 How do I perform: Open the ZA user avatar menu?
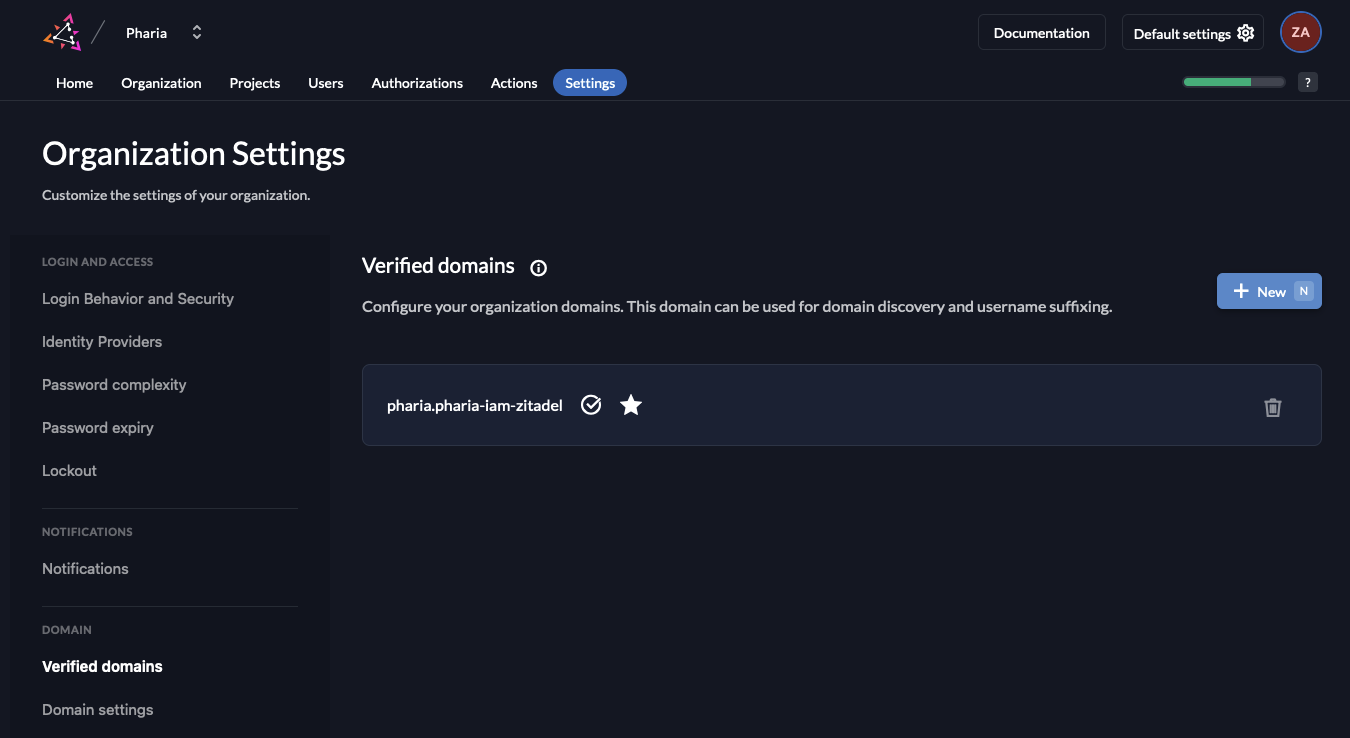(1300, 31)
